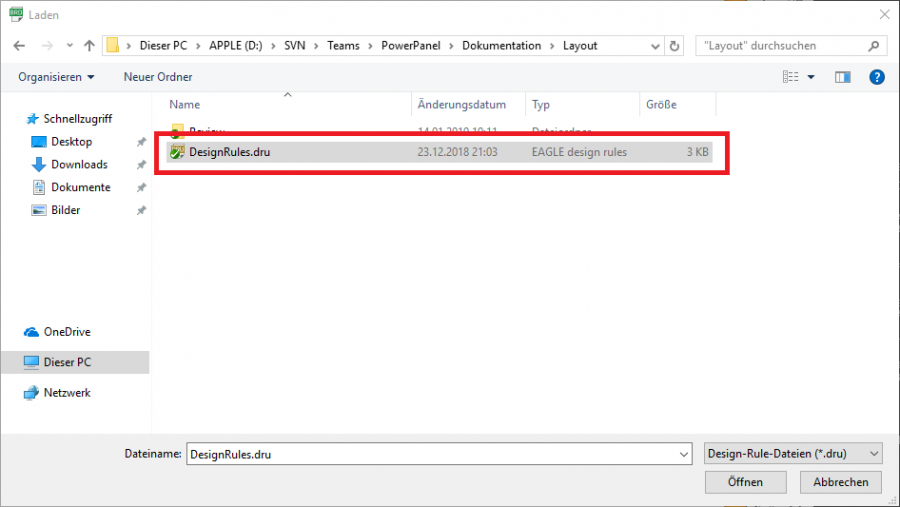Viewport: 900px width, 507px height.
Task: Open OneDrive in the sidebar
Action: [67, 332]
